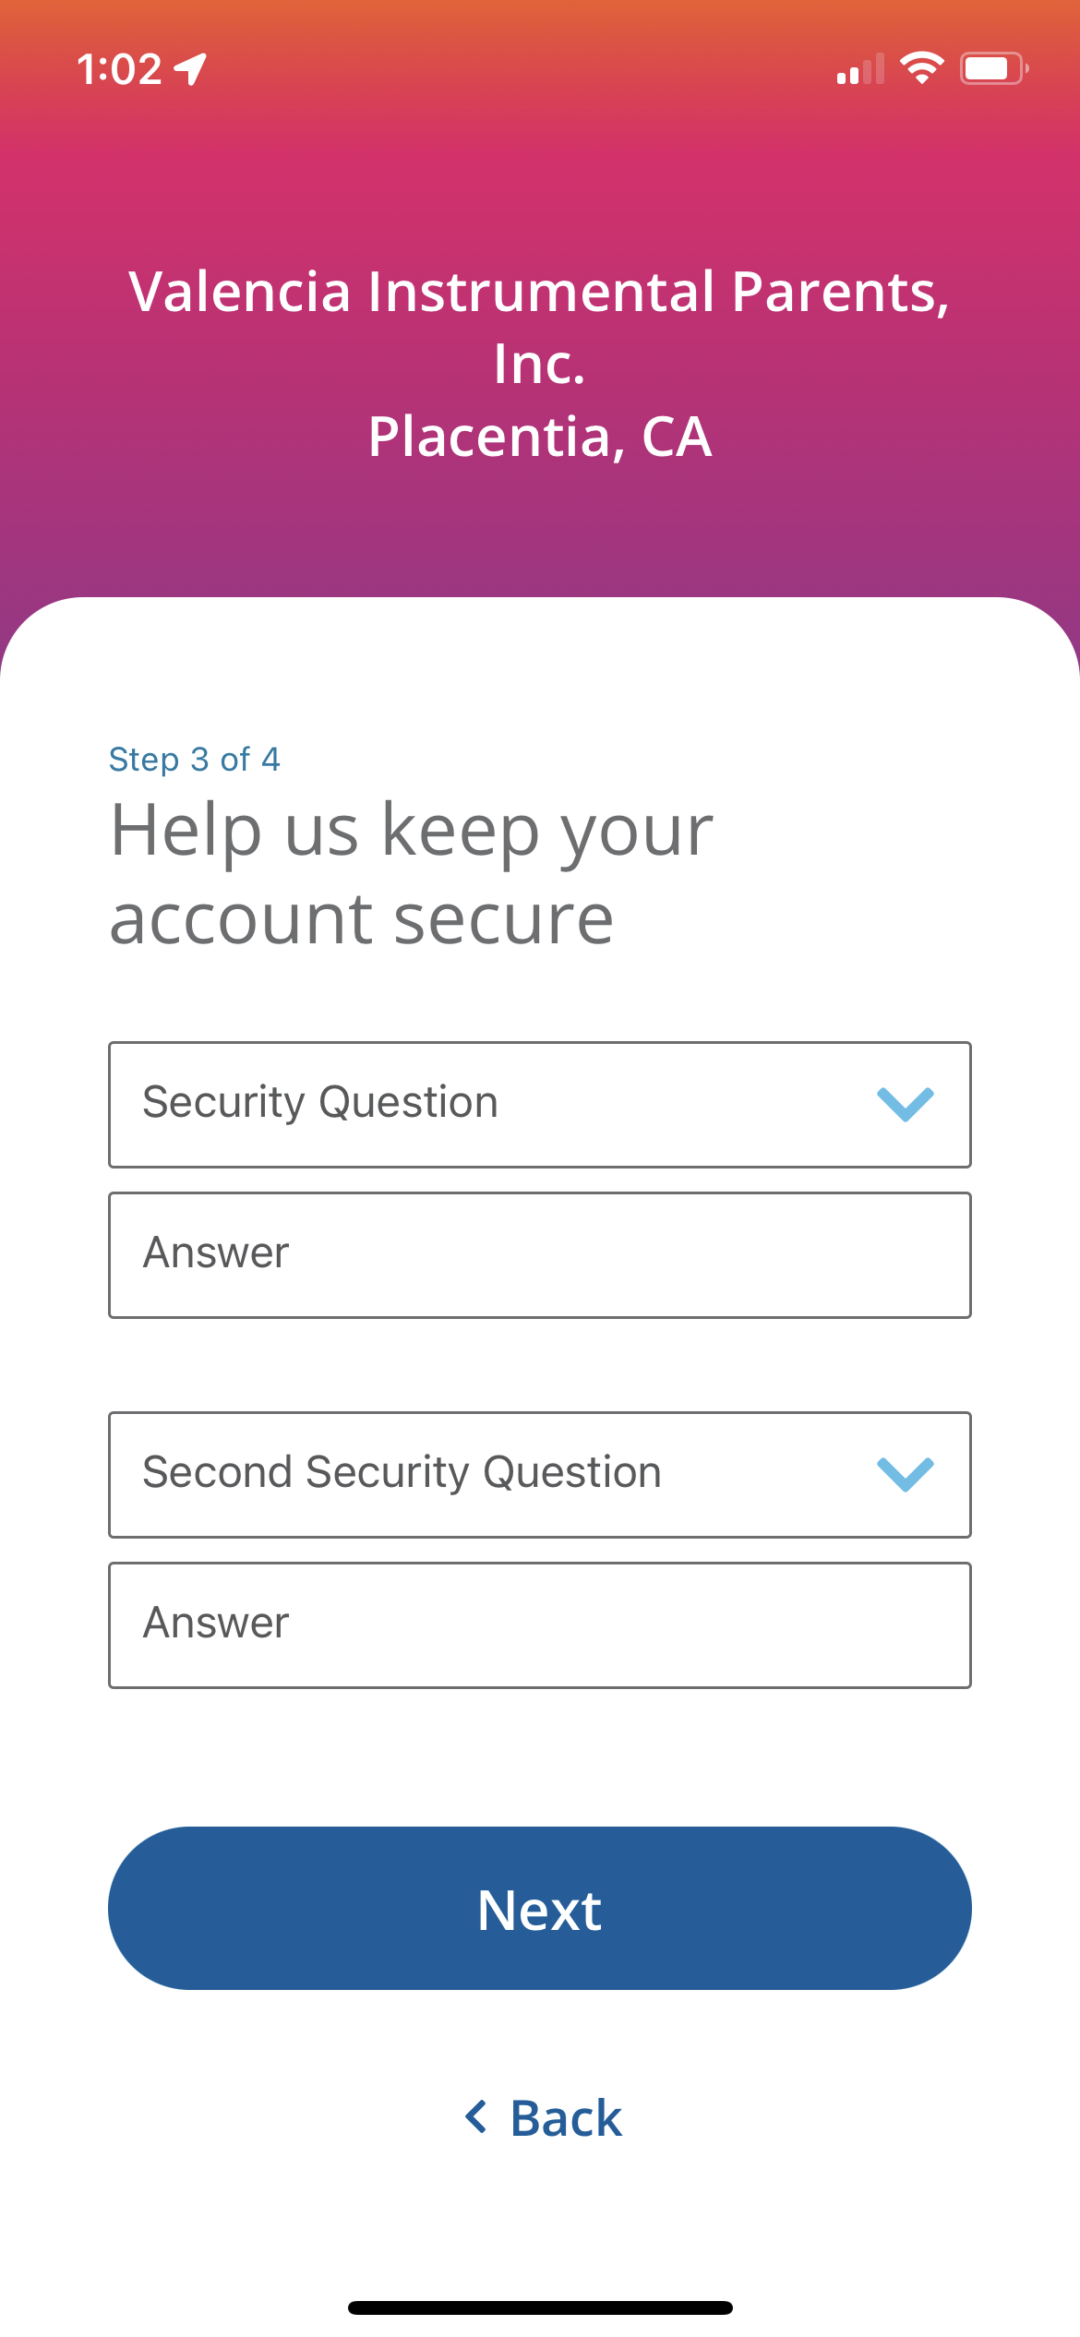This screenshot has width=1080, height=2337.
Task: Tap the Valencia Instrumental Parents, Inc. title
Action: pos(540,292)
